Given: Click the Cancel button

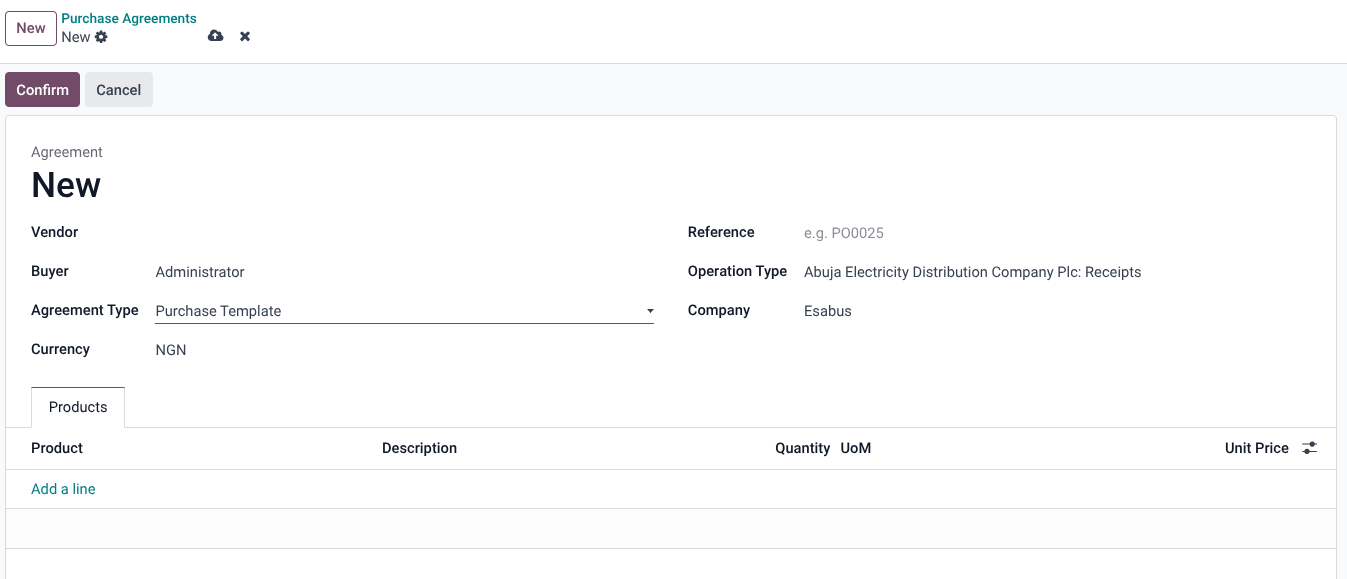Looking at the screenshot, I should point(118,89).
